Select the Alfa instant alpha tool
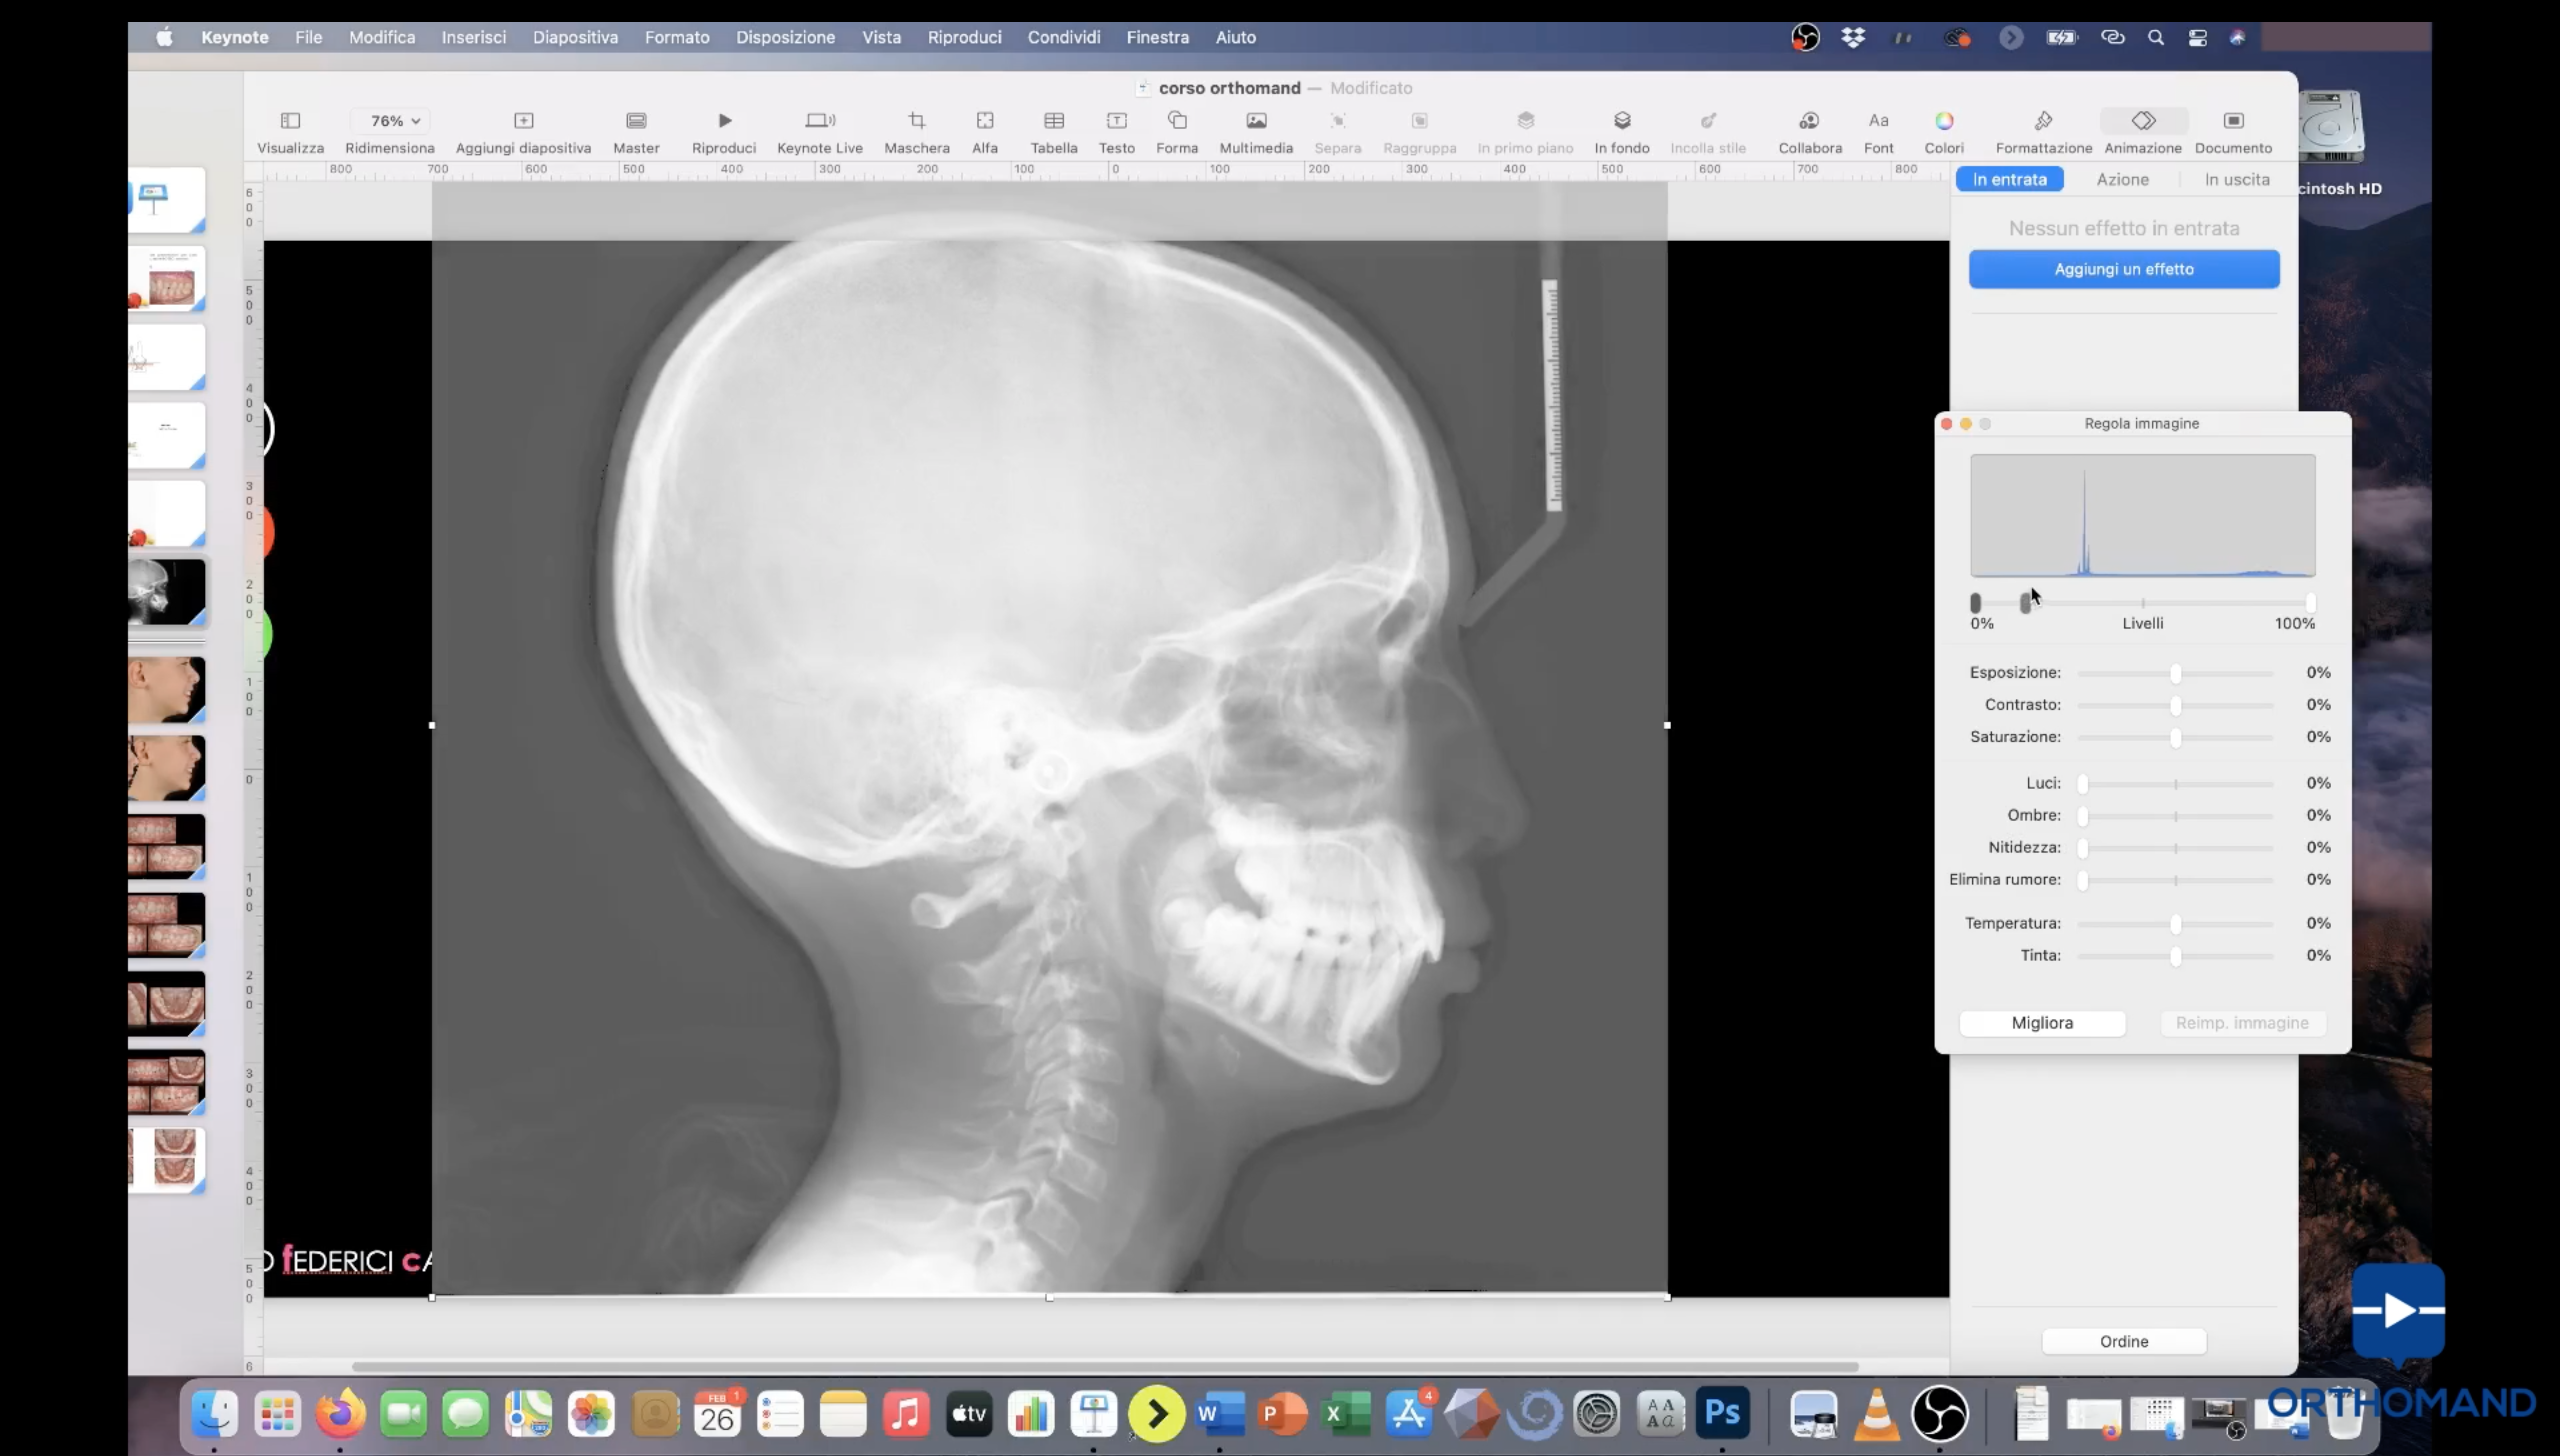Screen dimensions: 2560x1456 pos(984,121)
